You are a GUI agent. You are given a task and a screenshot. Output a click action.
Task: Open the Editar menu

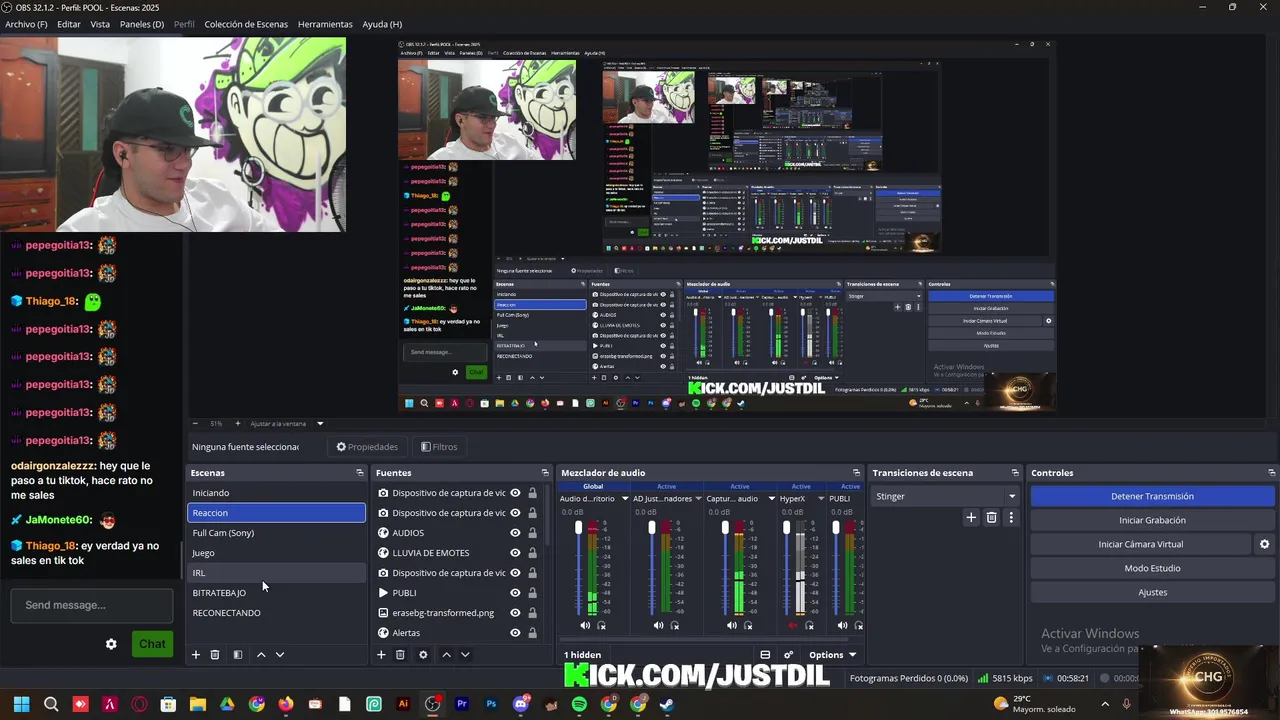pos(69,24)
